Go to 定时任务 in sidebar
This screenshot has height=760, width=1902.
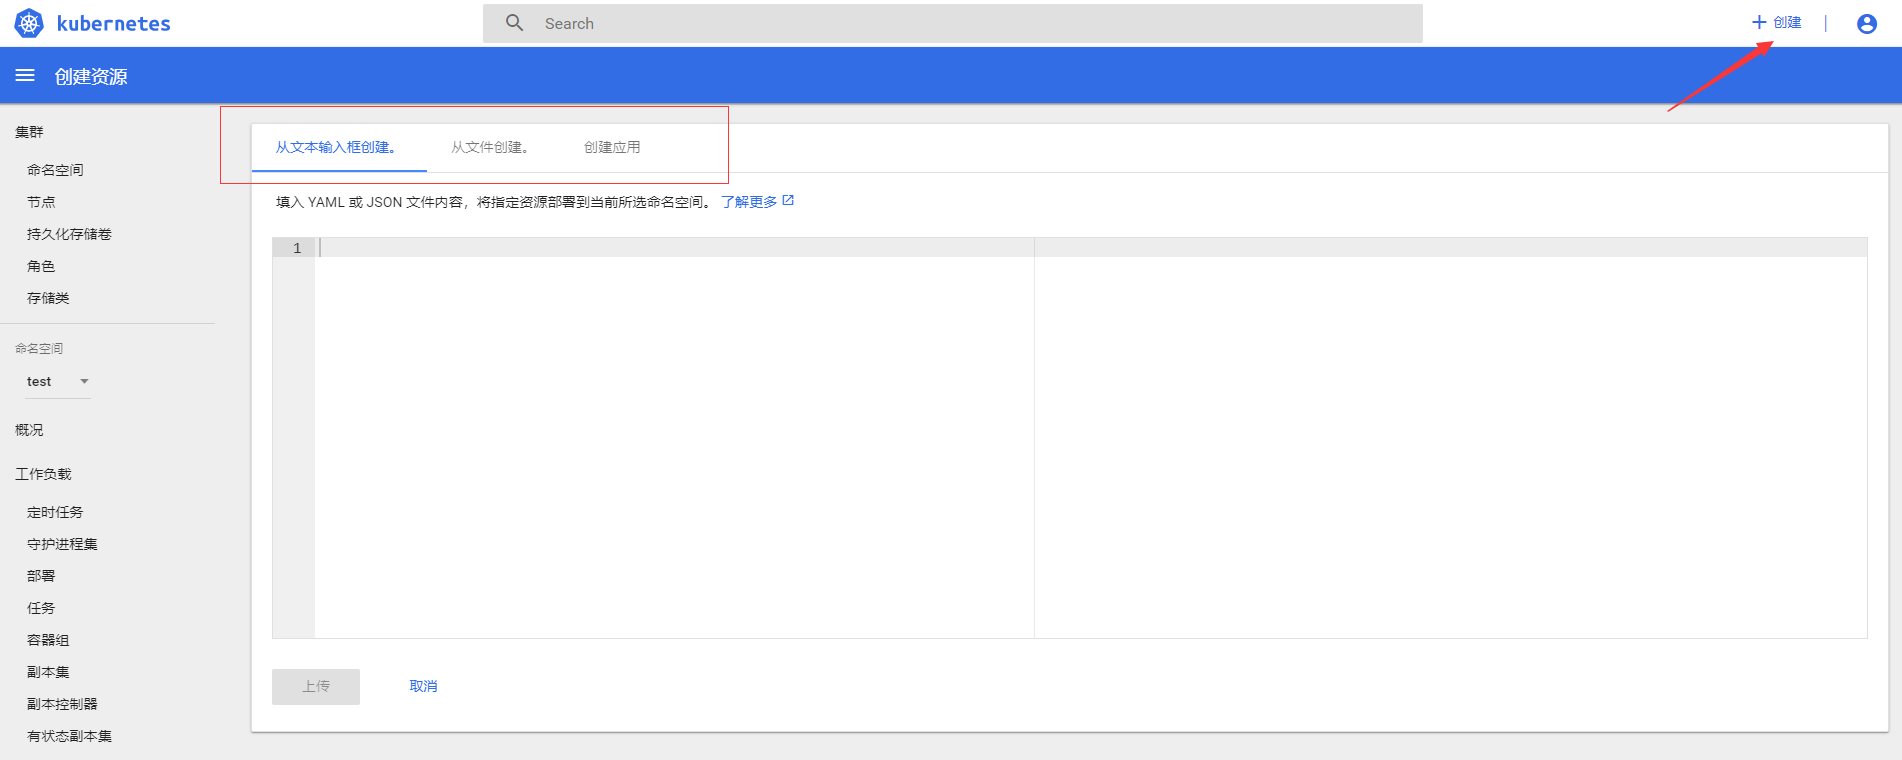click(55, 512)
